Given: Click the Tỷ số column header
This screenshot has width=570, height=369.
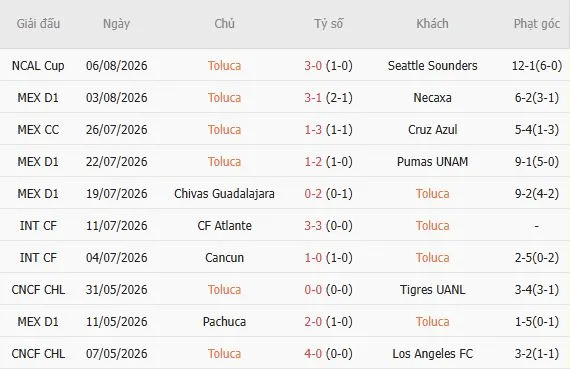Looking at the screenshot, I should click(329, 24).
